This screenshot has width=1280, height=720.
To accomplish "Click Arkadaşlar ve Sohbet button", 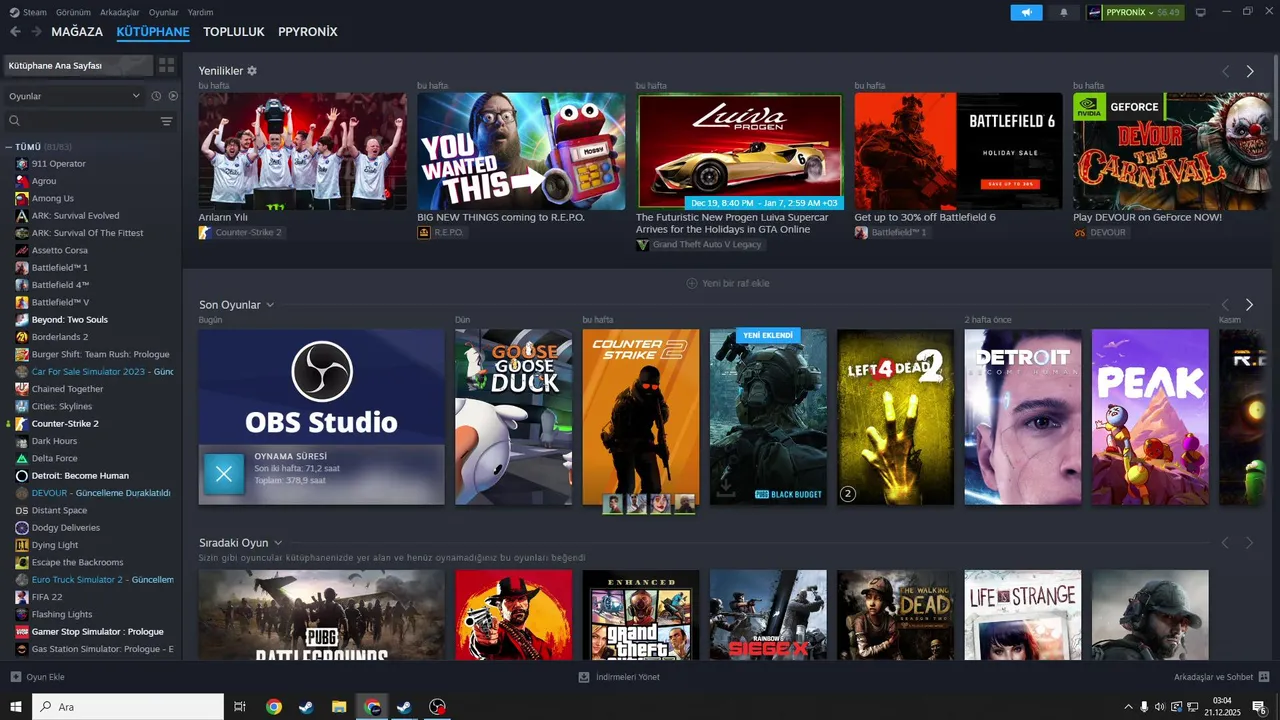I will pos(1222,677).
